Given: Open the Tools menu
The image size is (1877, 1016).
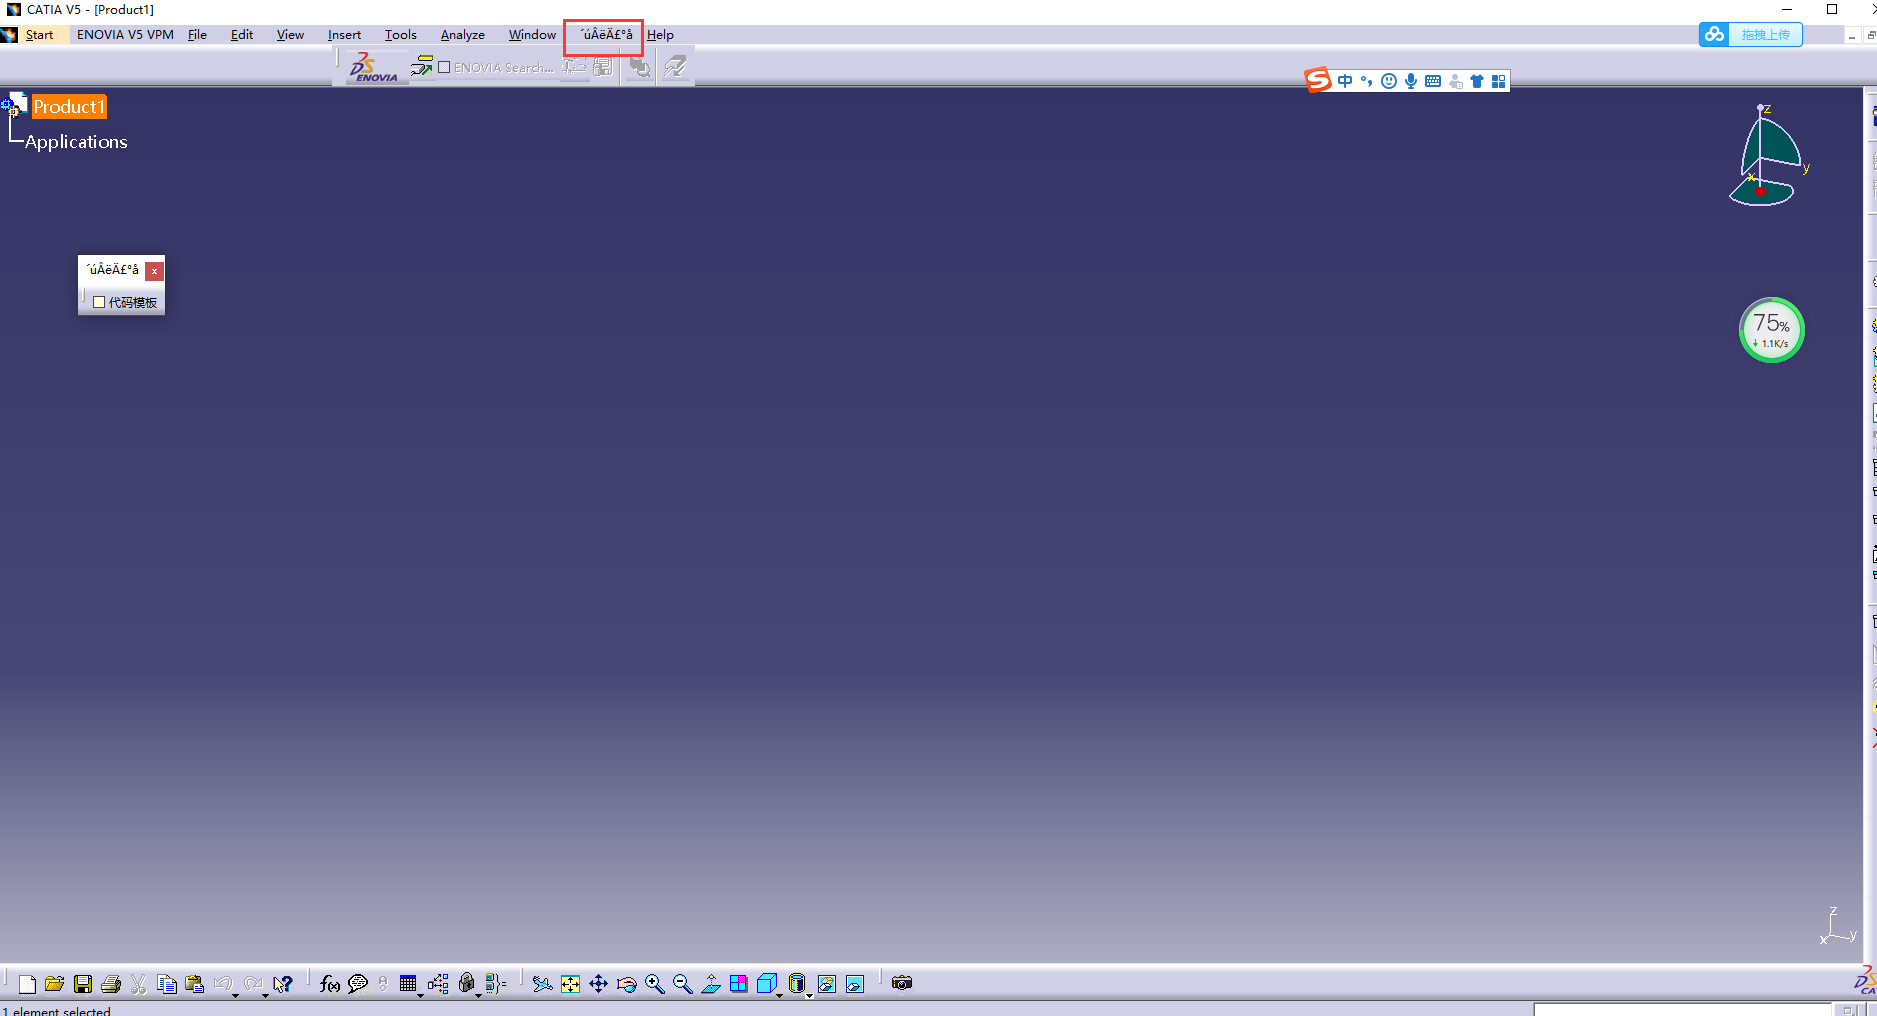Looking at the screenshot, I should (x=400, y=34).
